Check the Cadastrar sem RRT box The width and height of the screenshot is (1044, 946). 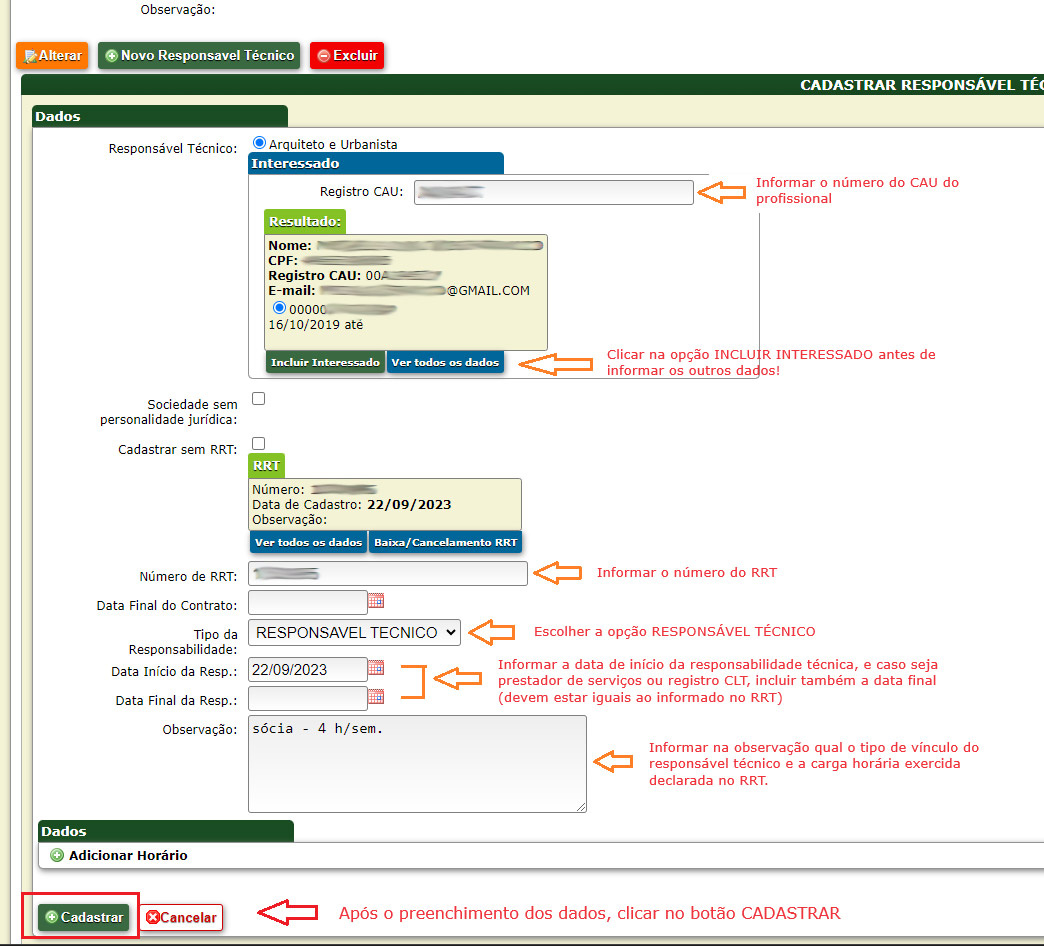tap(259, 443)
